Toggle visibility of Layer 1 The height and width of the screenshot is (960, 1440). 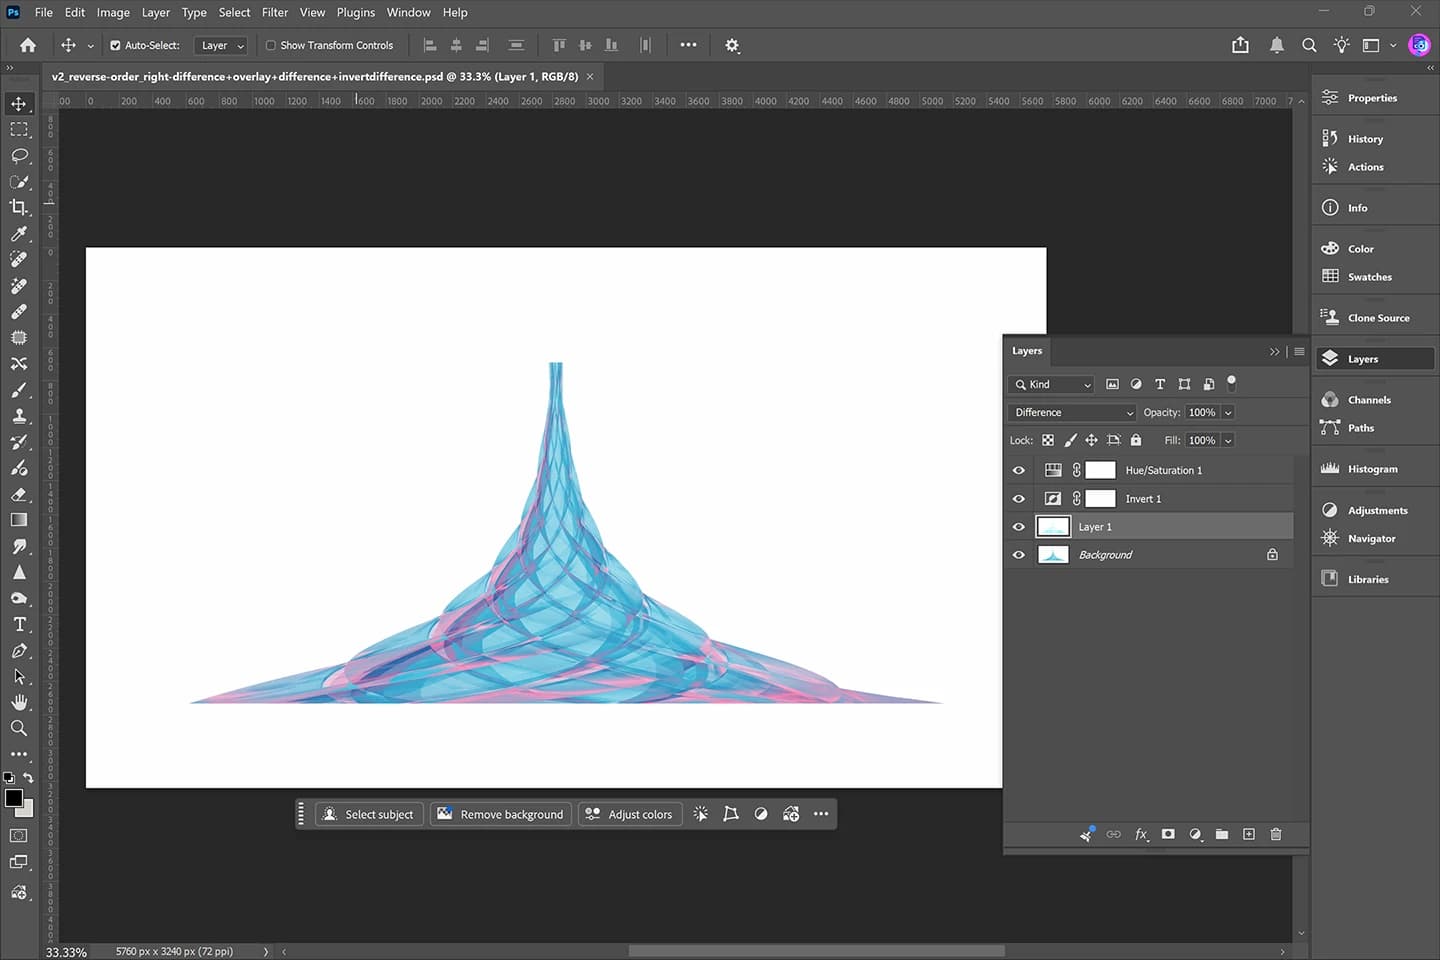(x=1019, y=527)
